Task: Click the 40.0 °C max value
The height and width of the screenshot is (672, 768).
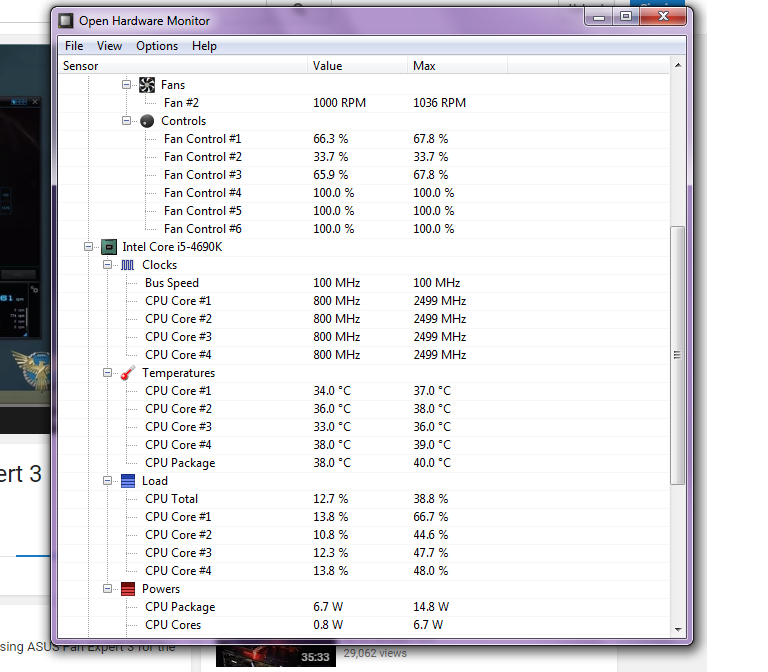Action: pyautogui.click(x=432, y=463)
